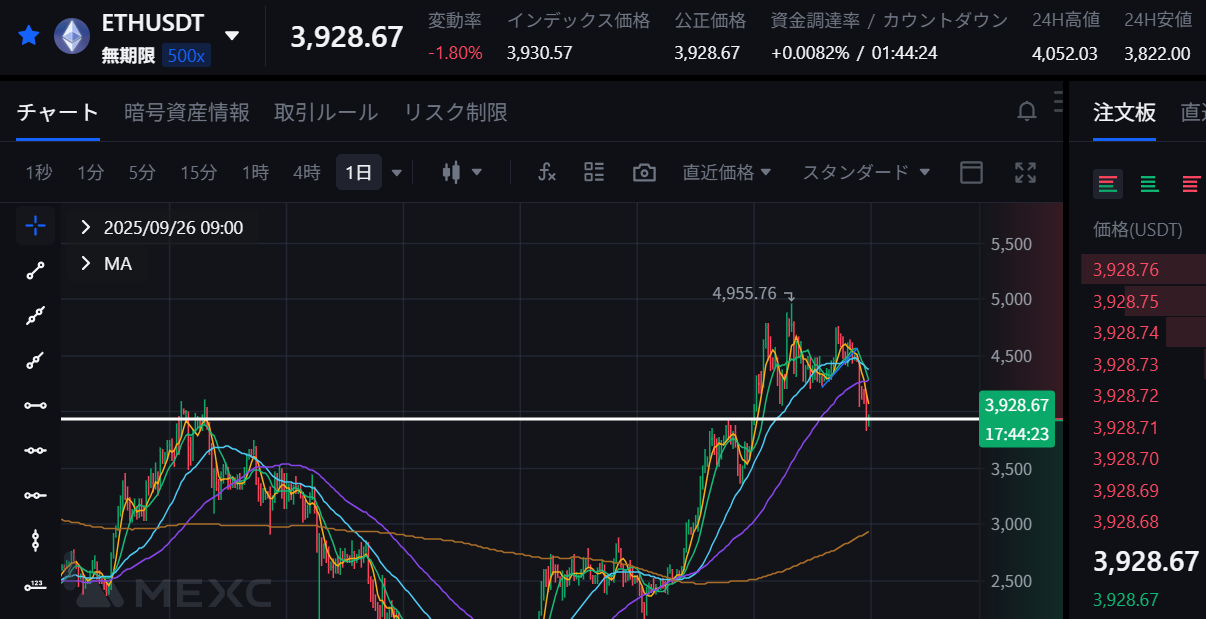Image resolution: width=1206 pixels, height=619 pixels.
Task: Select the 4時 timeframe
Action: click(x=306, y=172)
